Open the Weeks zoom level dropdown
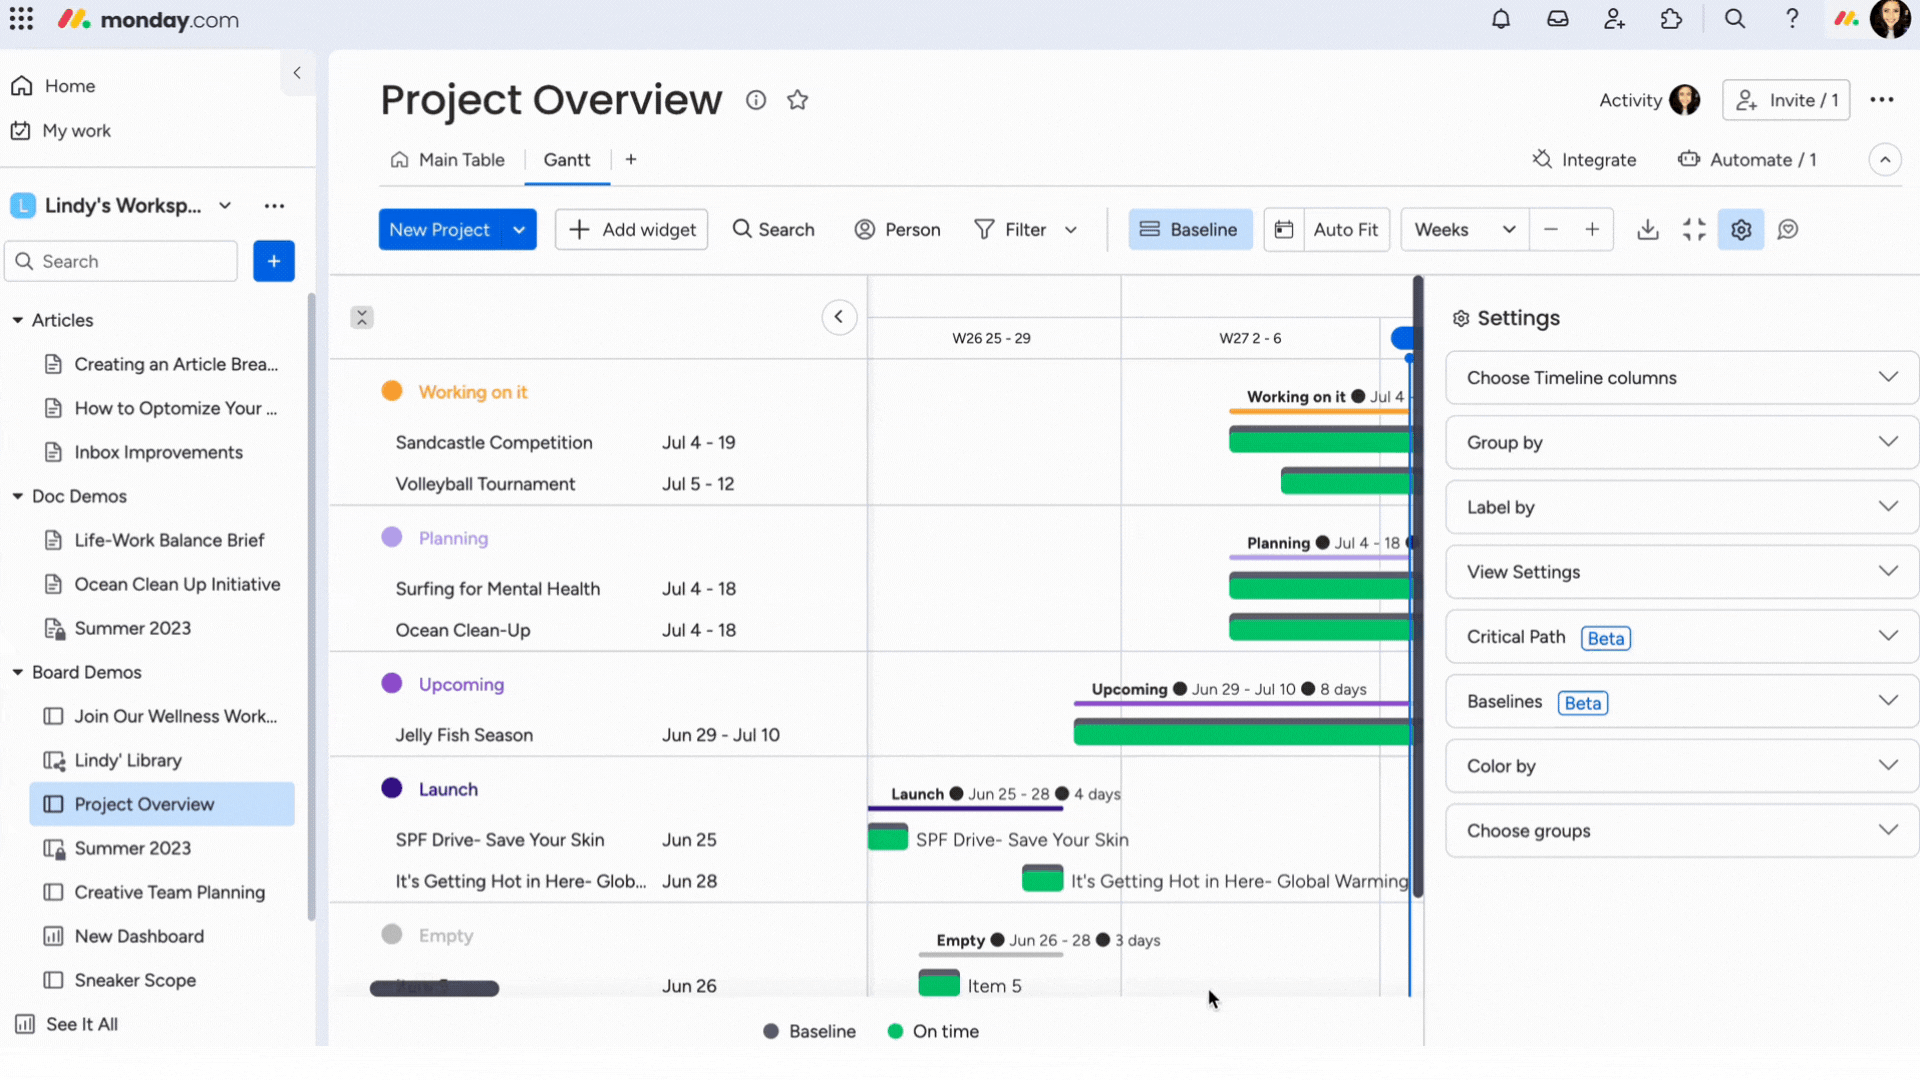This screenshot has width=1920, height=1080. tap(1463, 229)
